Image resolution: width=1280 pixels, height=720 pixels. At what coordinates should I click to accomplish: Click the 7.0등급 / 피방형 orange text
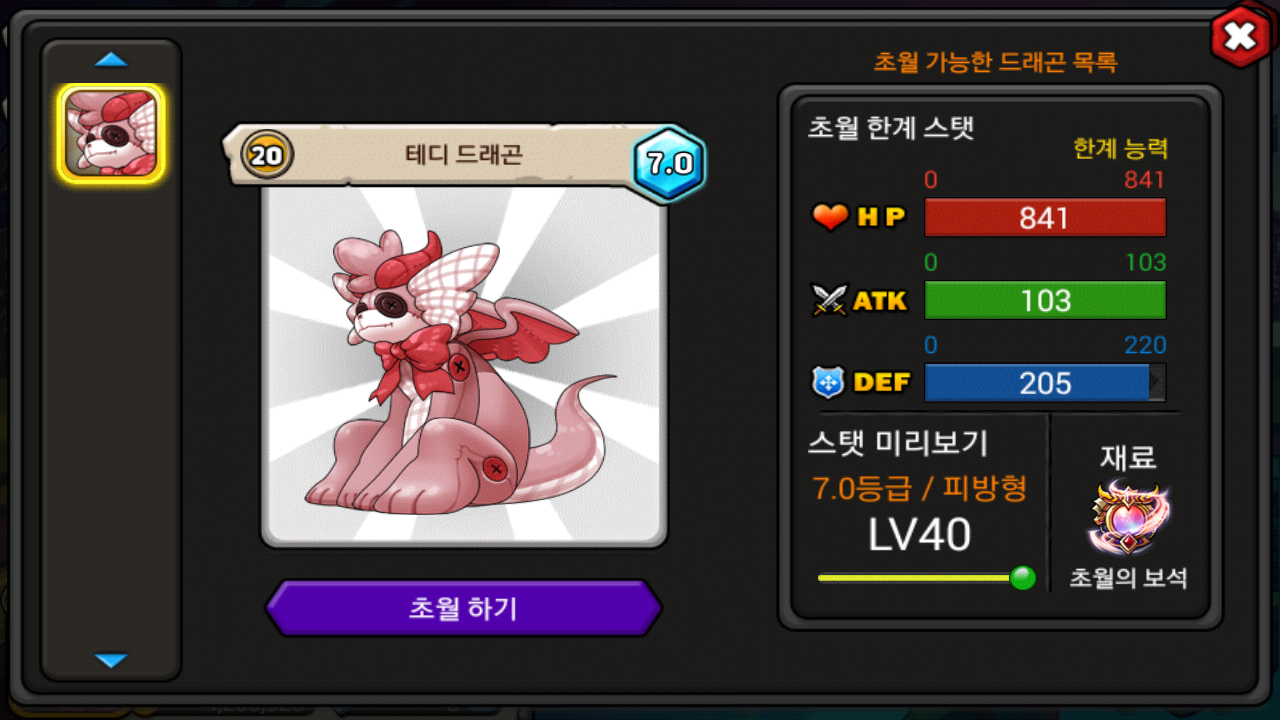click(920, 488)
